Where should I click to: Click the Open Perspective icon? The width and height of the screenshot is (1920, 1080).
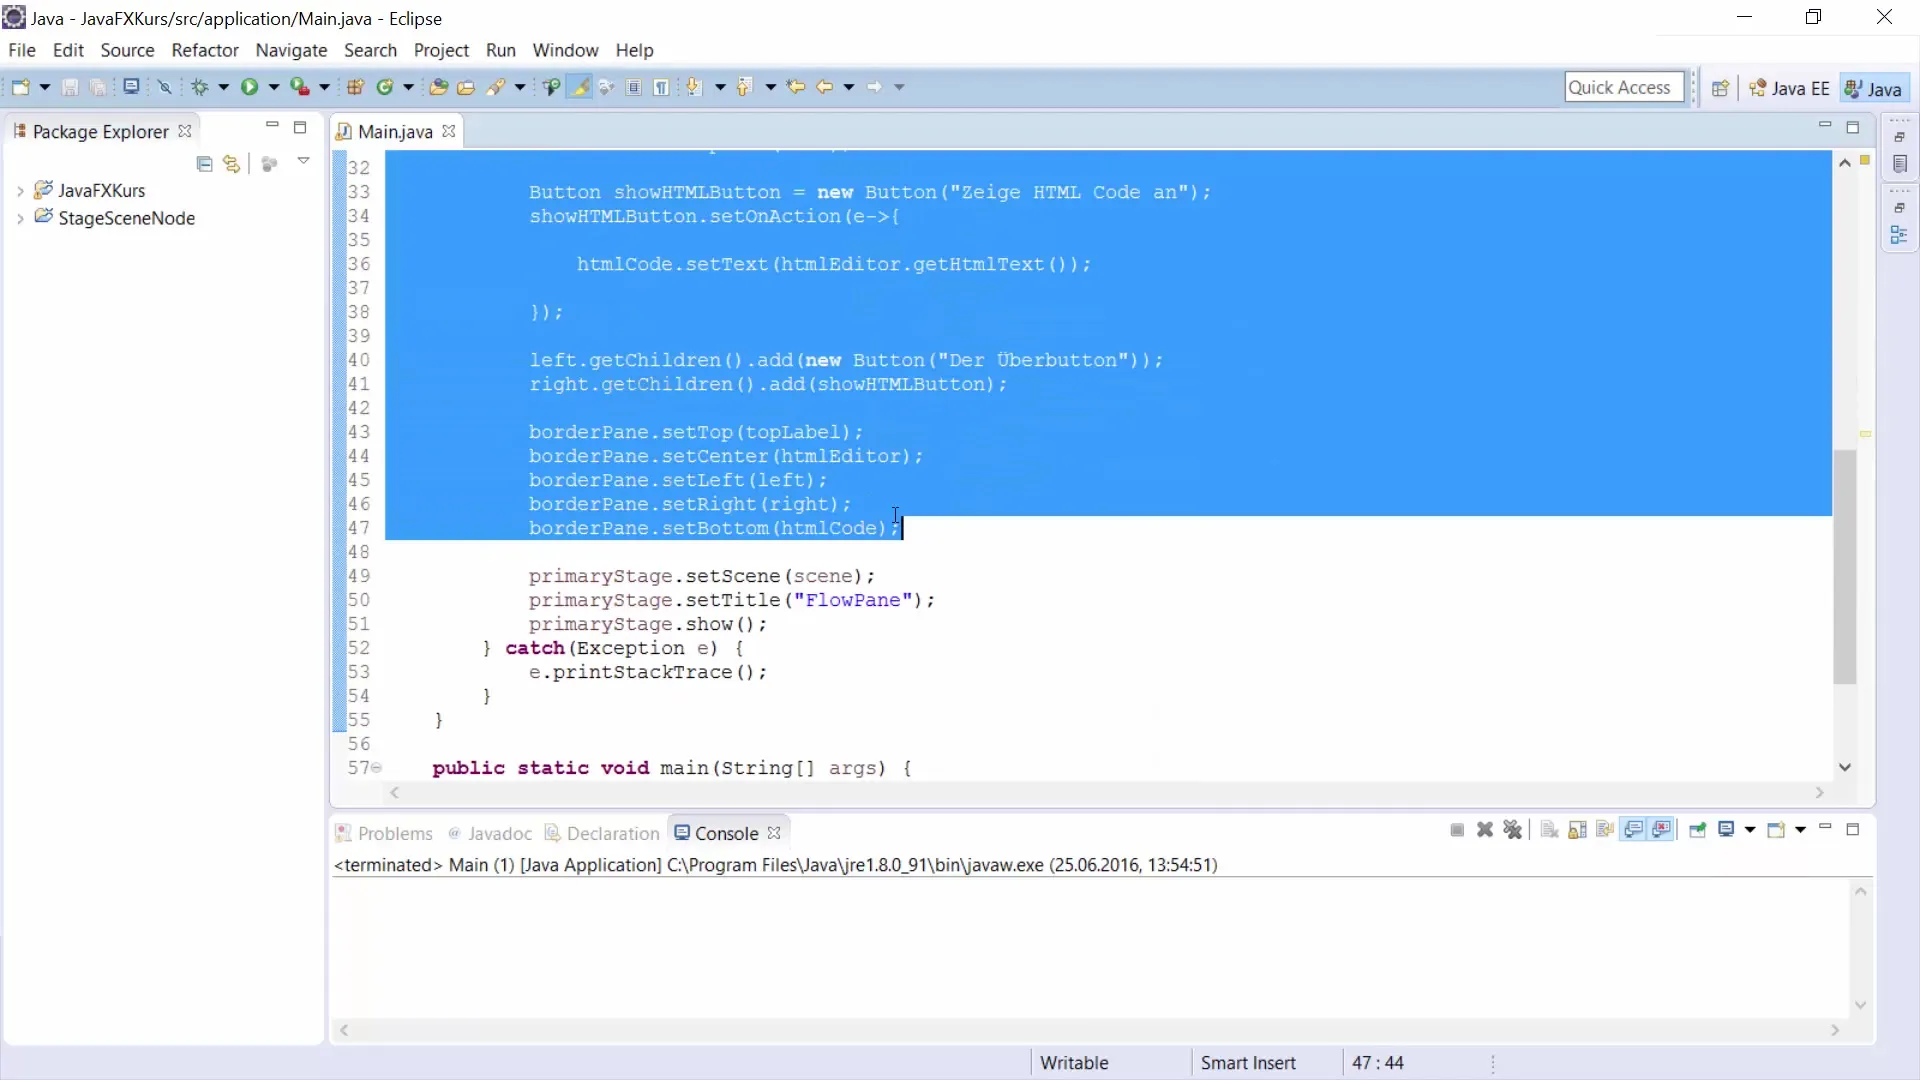(x=1720, y=88)
